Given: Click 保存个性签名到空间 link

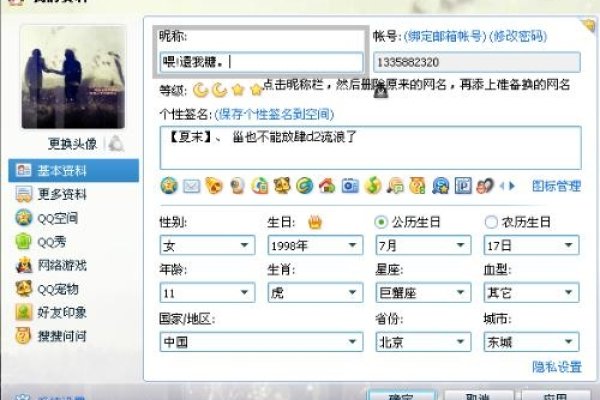Looking at the screenshot, I should tap(274, 114).
